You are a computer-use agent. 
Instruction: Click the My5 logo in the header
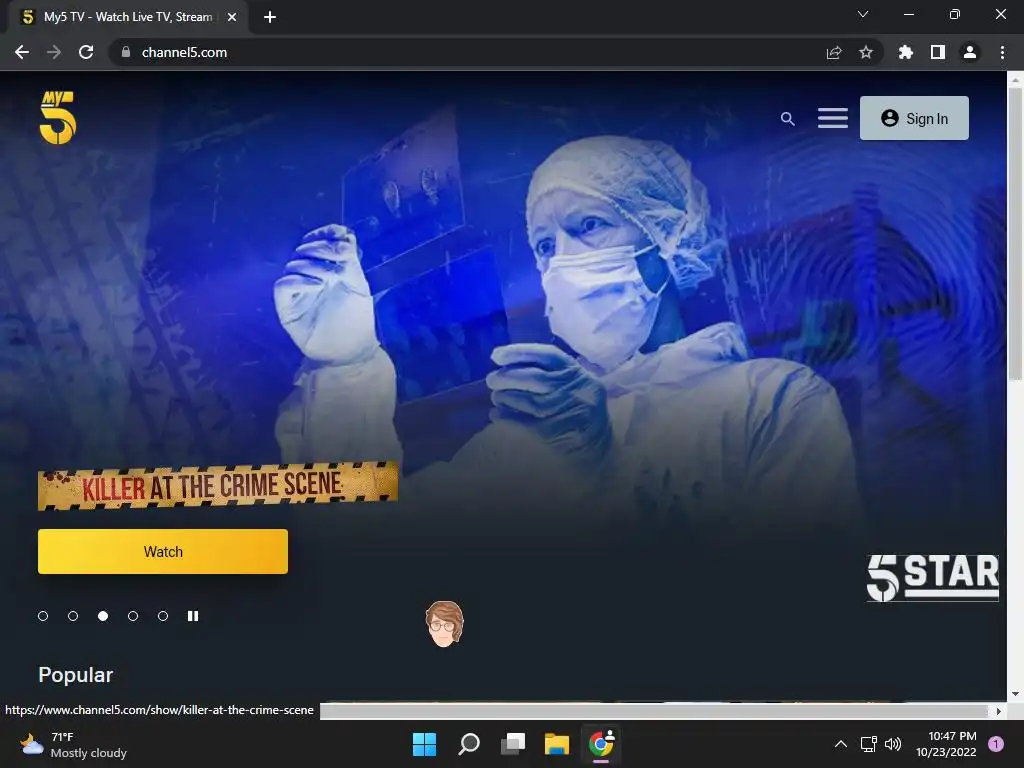(x=58, y=118)
